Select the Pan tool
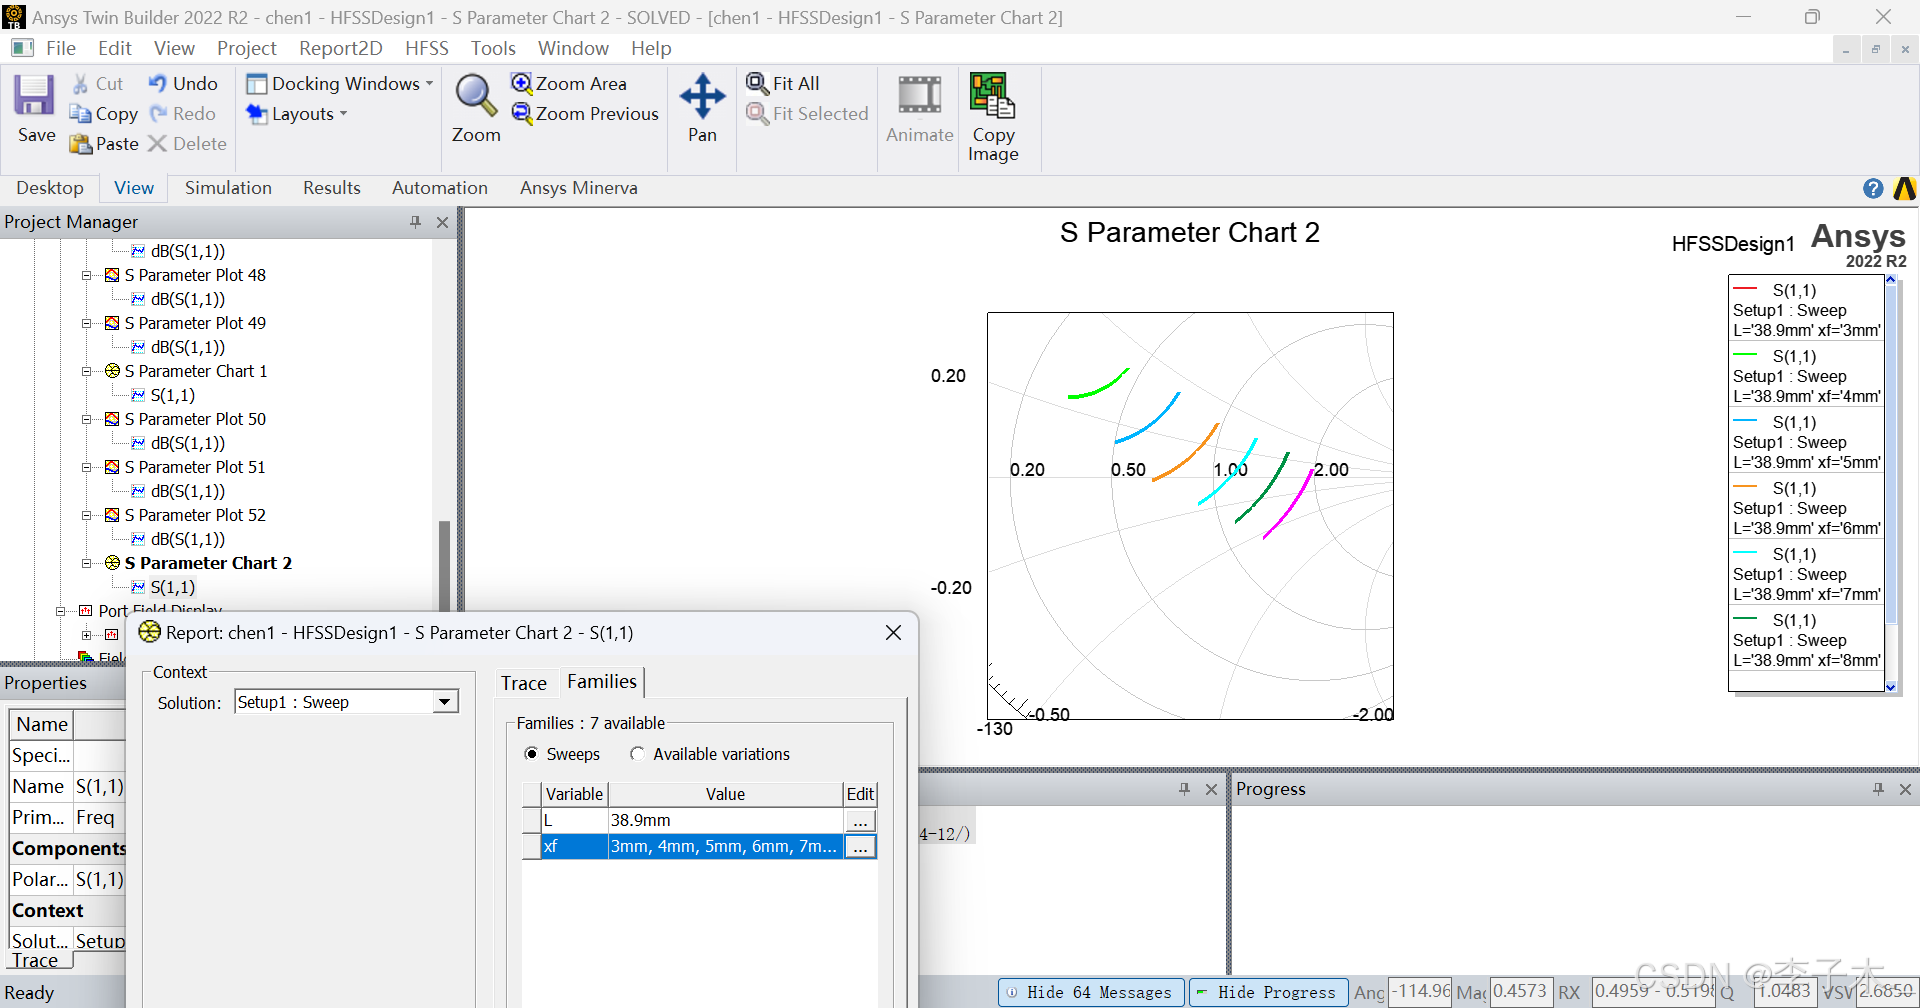Viewport: 1920px width, 1008px height. pos(702,96)
